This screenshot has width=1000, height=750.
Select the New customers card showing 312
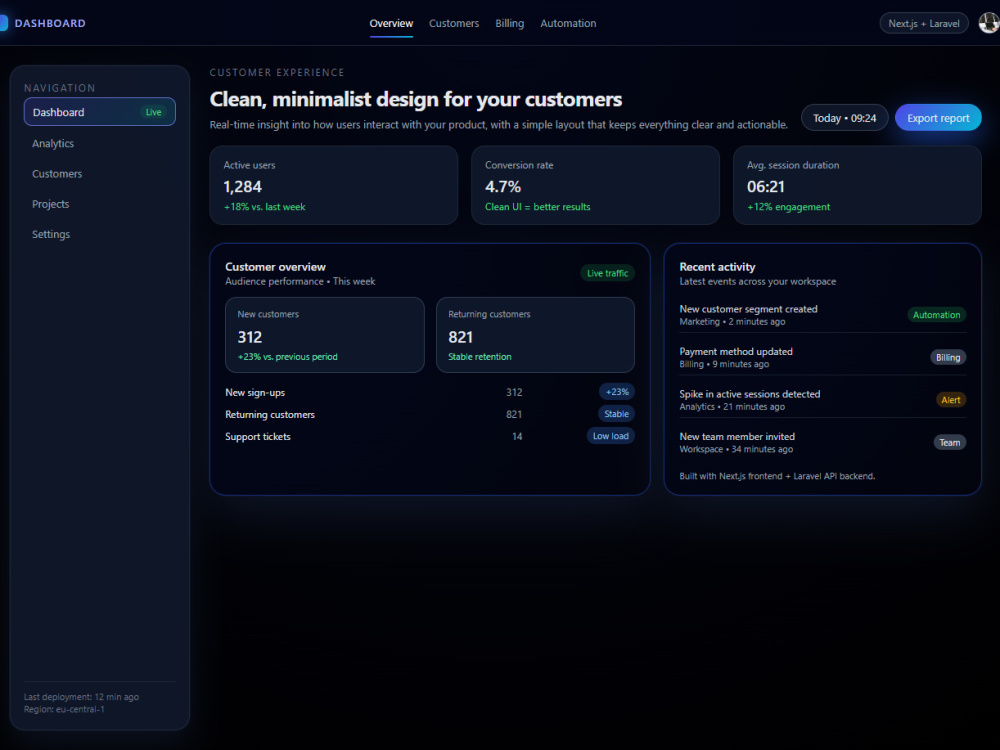coord(325,335)
